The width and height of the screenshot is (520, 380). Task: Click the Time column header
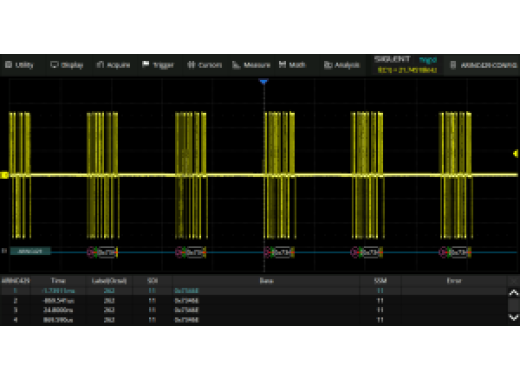coord(58,281)
